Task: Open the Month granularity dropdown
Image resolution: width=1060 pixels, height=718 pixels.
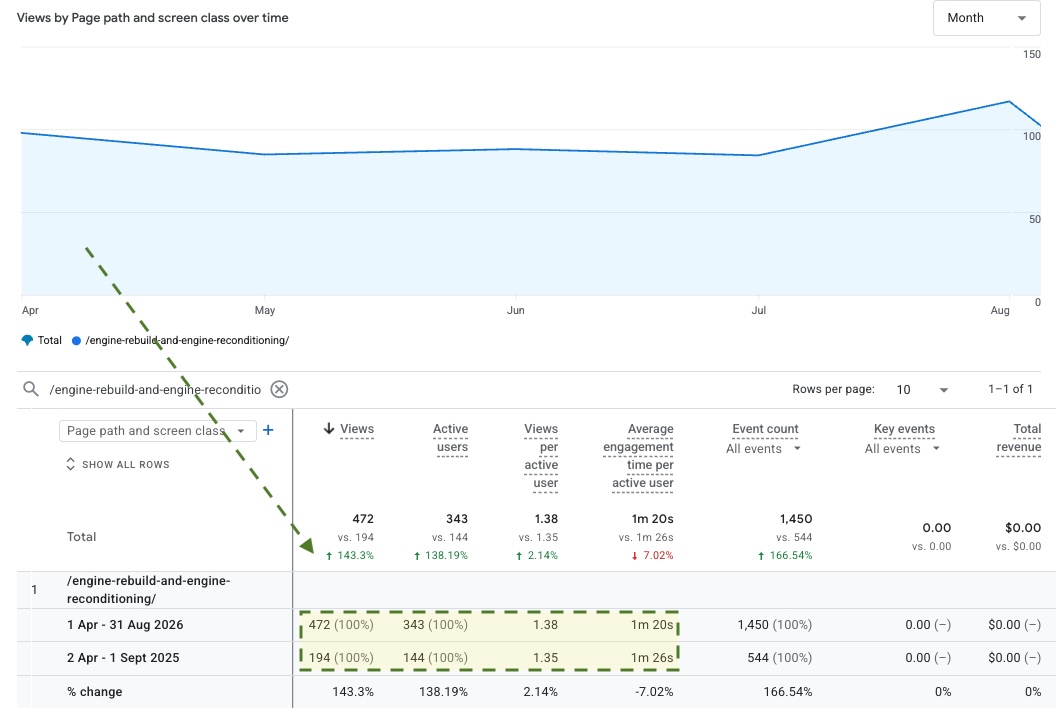Action: pos(986,18)
